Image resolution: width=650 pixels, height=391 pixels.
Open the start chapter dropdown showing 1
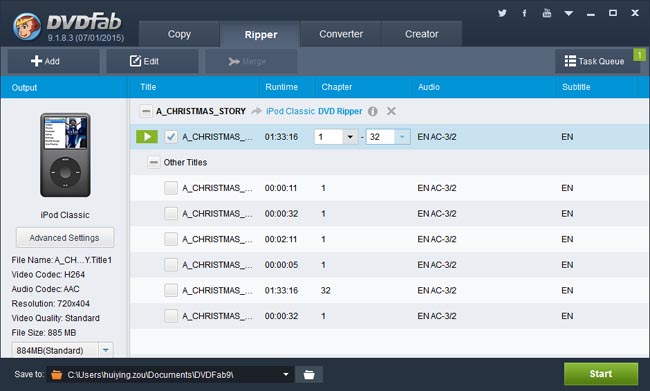(x=350, y=137)
